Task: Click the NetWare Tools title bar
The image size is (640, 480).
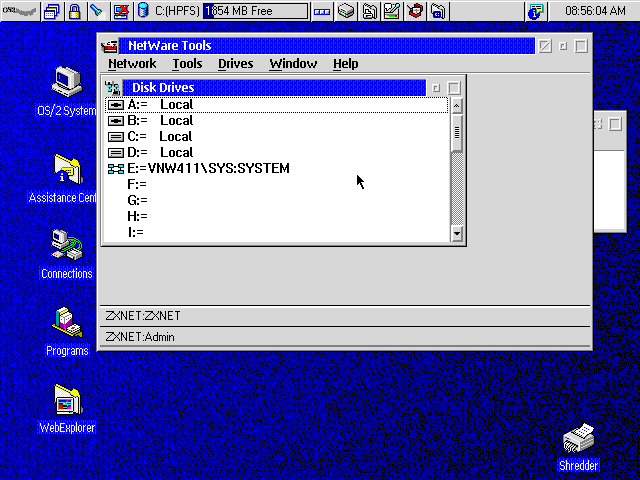Action: pyautogui.click(x=327, y=46)
